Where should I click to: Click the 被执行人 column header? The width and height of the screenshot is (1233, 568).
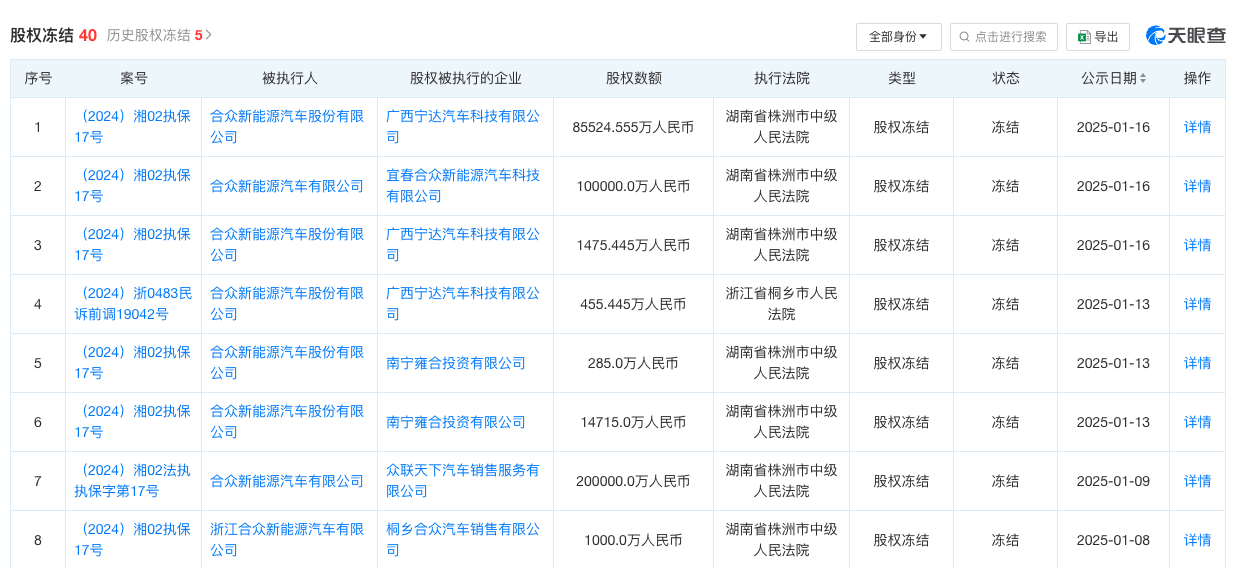289,78
